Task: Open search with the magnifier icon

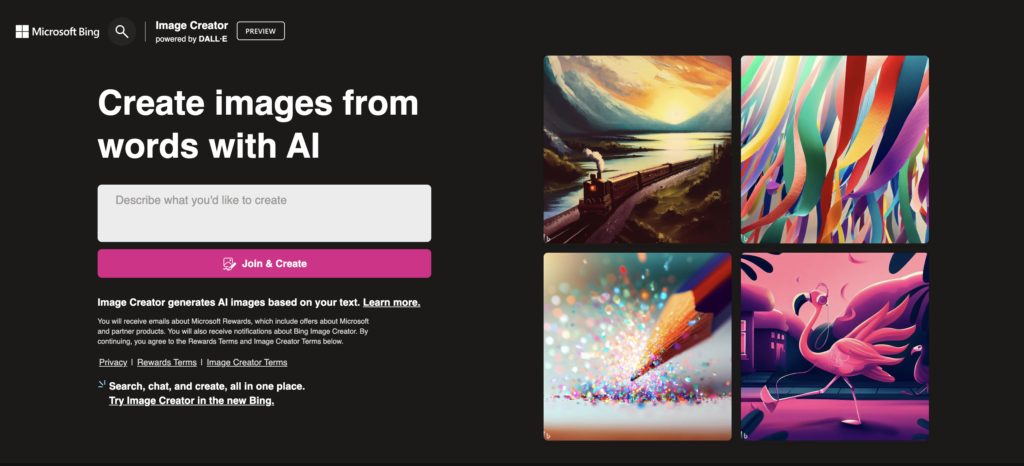Action: [x=121, y=31]
